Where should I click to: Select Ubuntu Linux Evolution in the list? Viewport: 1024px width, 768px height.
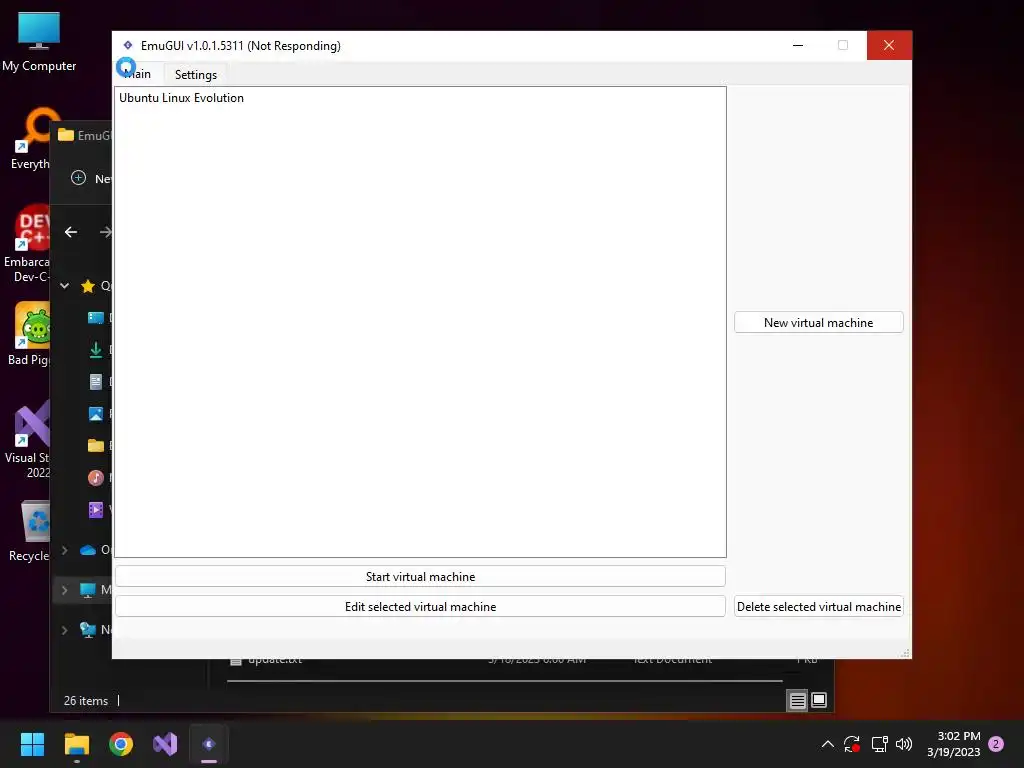(x=181, y=98)
